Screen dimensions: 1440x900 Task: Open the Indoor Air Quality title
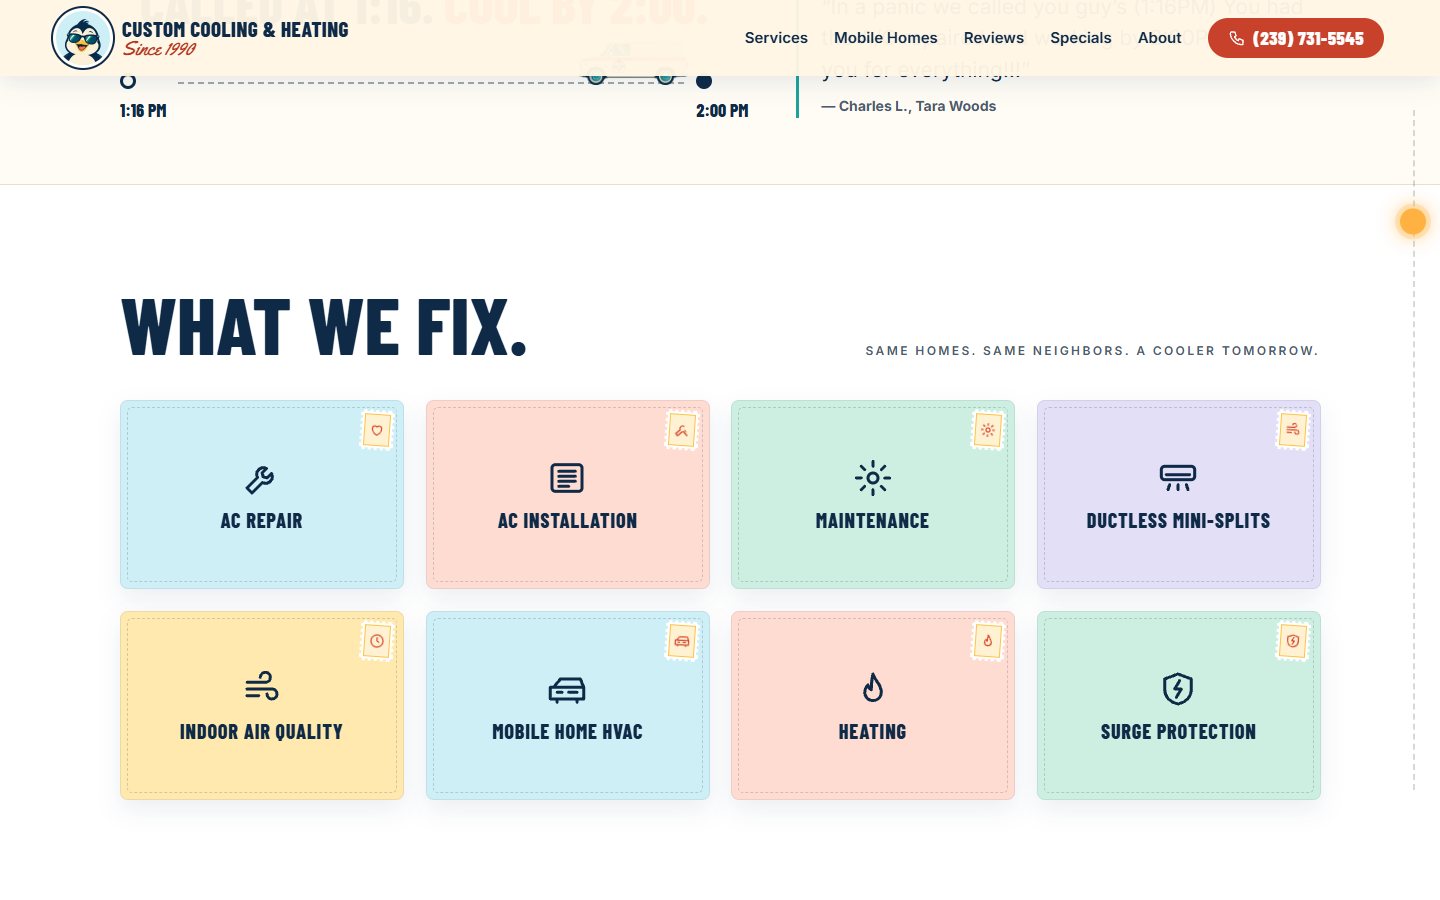click(x=261, y=732)
